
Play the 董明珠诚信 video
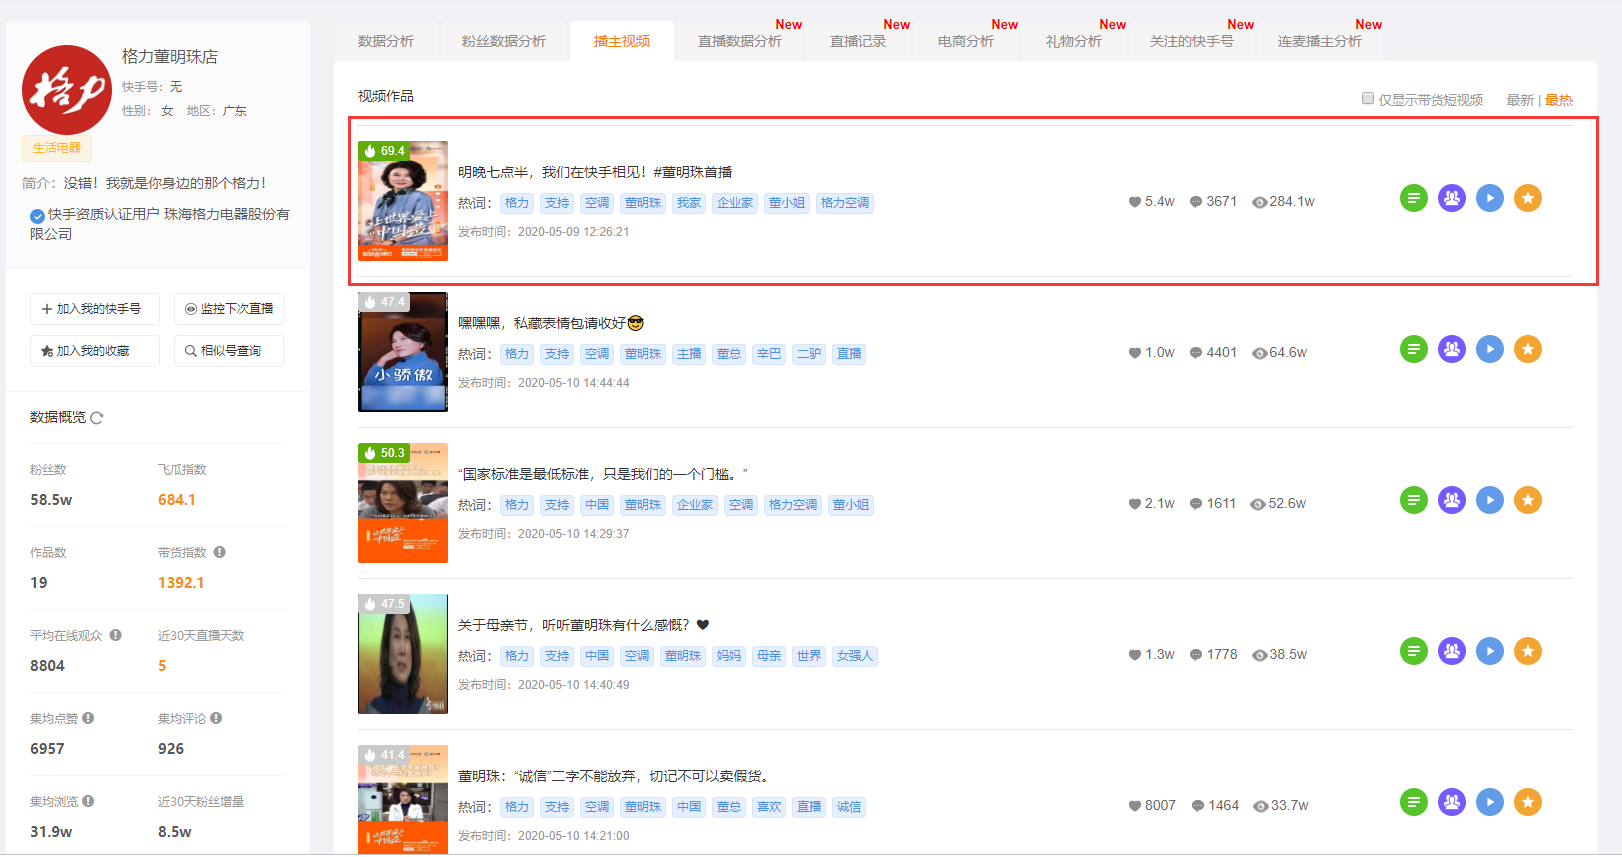(1490, 802)
